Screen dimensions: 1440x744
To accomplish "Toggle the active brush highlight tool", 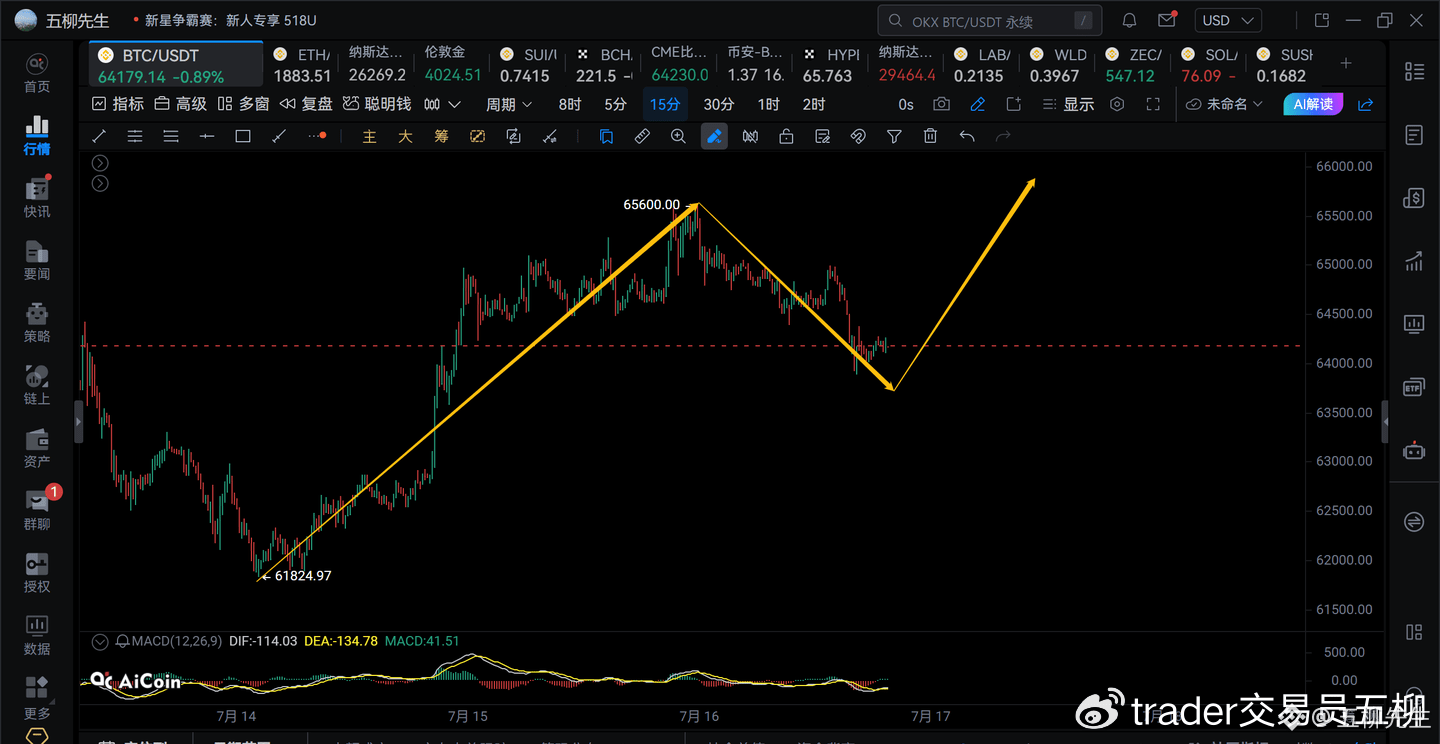I will (714, 137).
